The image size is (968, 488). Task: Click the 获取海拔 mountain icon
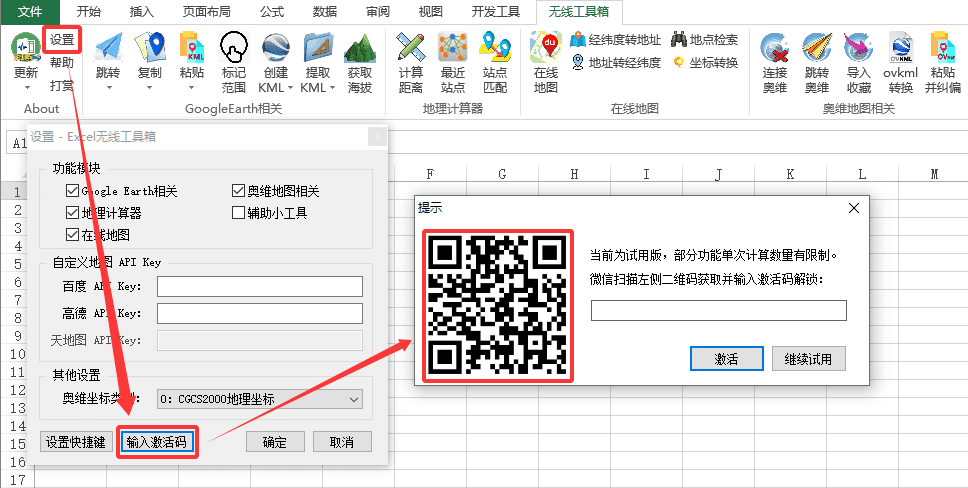click(x=360, y=48)
